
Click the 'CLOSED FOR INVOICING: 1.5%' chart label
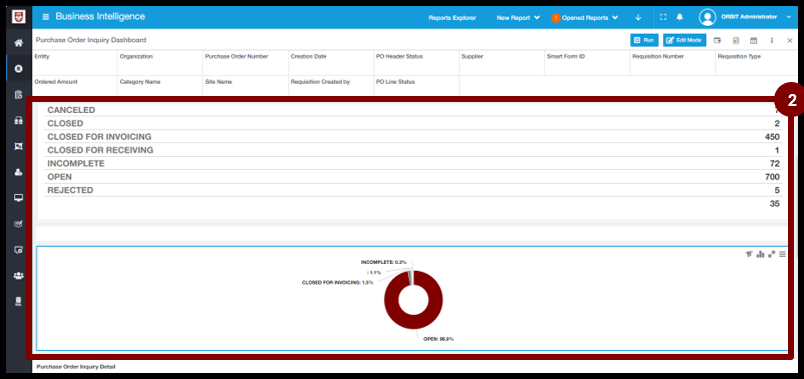pyautogui.click(x=337, y=283)
